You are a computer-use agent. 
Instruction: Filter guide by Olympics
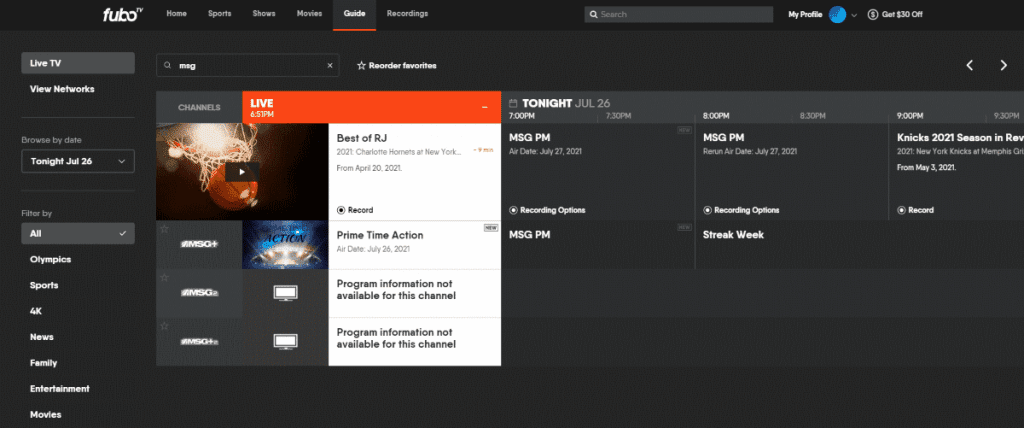50,259
